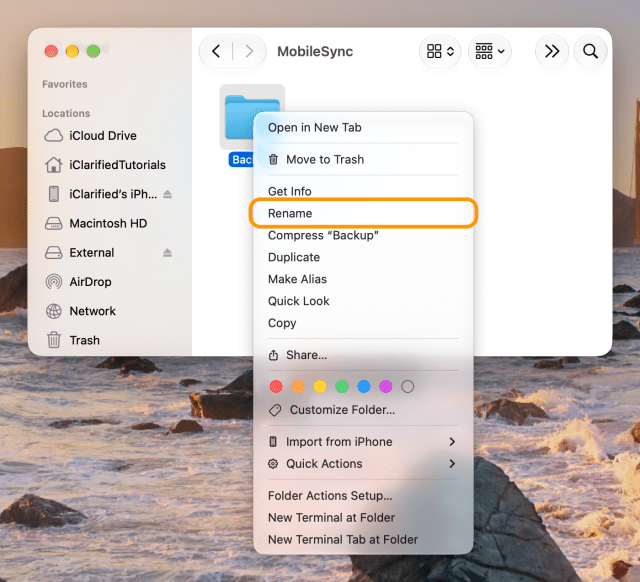Choose Duplicate from the context menu
The image size is (640, 582).
pos(363,257)
